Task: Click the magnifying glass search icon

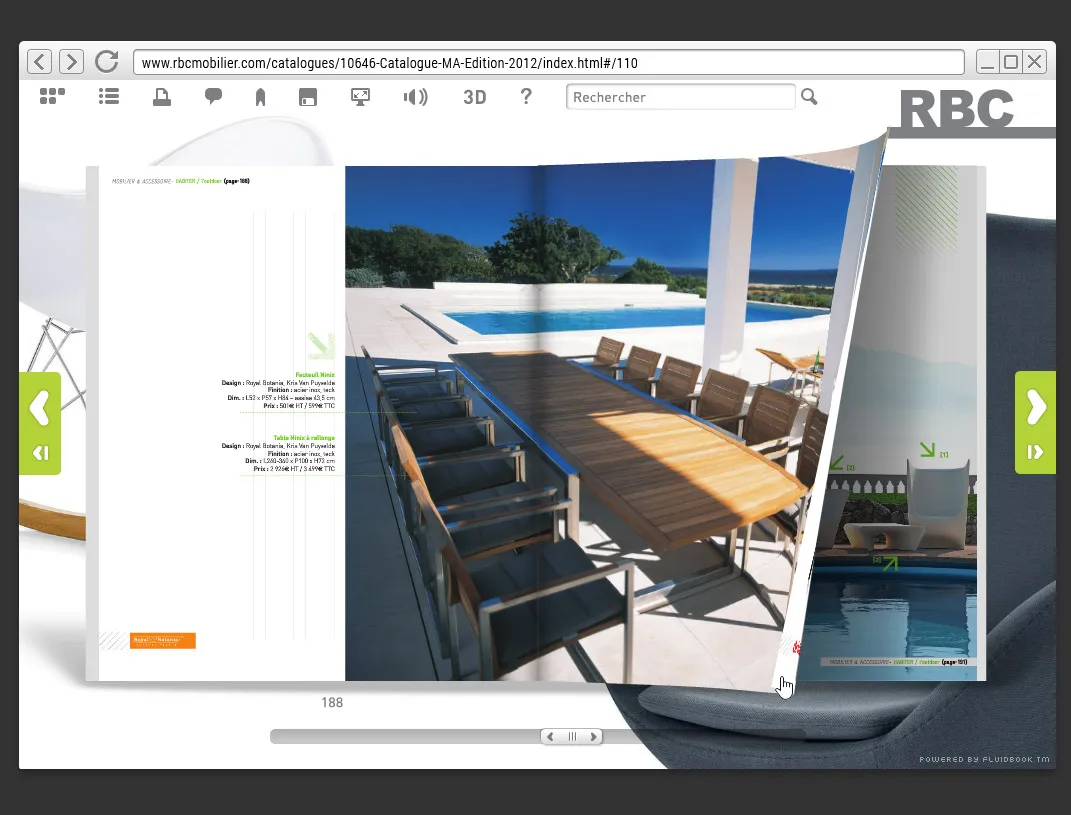Action: [809, 97]
